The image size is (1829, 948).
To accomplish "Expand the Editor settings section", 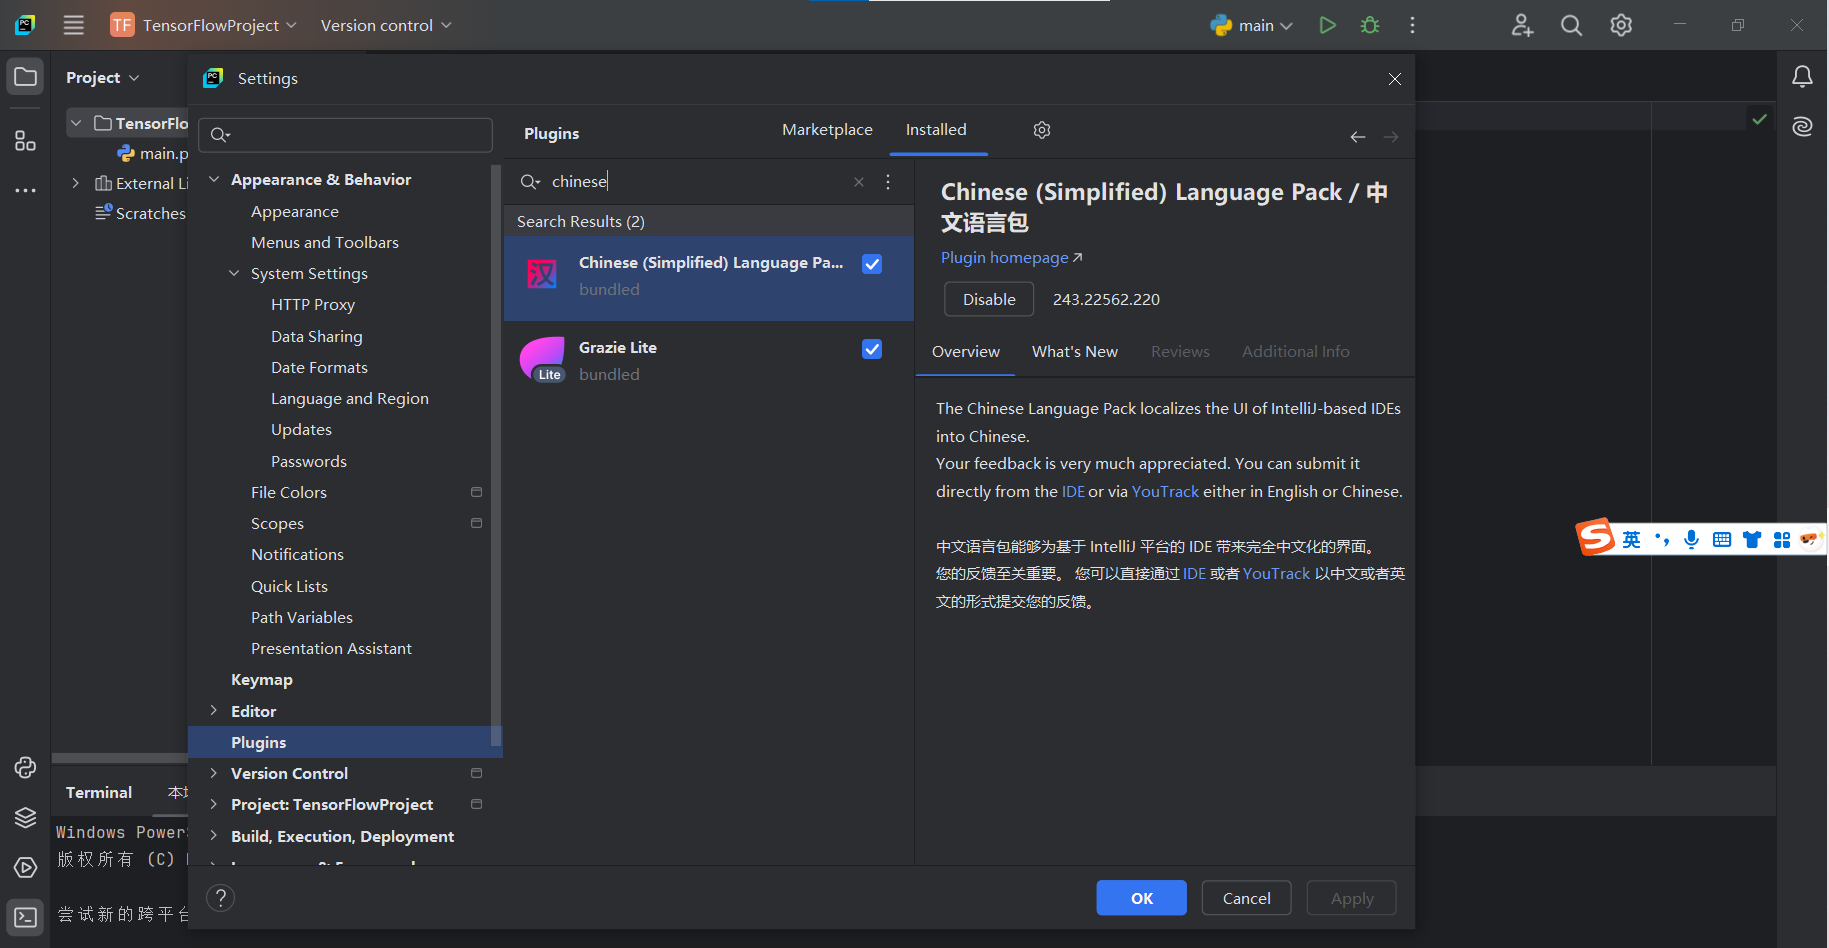I will (213, 711).
